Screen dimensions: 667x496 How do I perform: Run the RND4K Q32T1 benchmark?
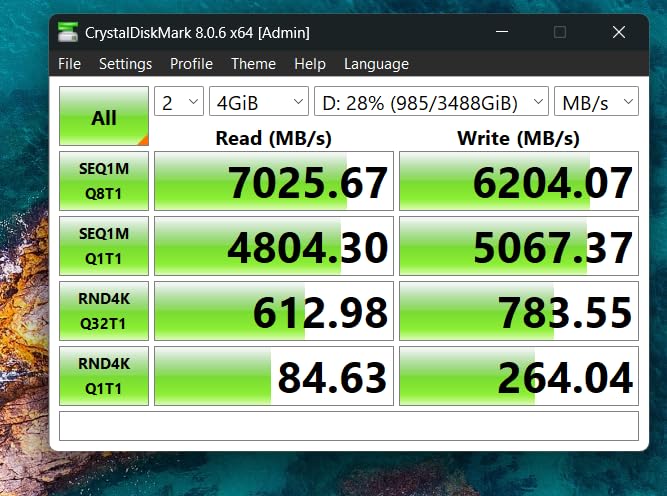(x=104, y=310)
